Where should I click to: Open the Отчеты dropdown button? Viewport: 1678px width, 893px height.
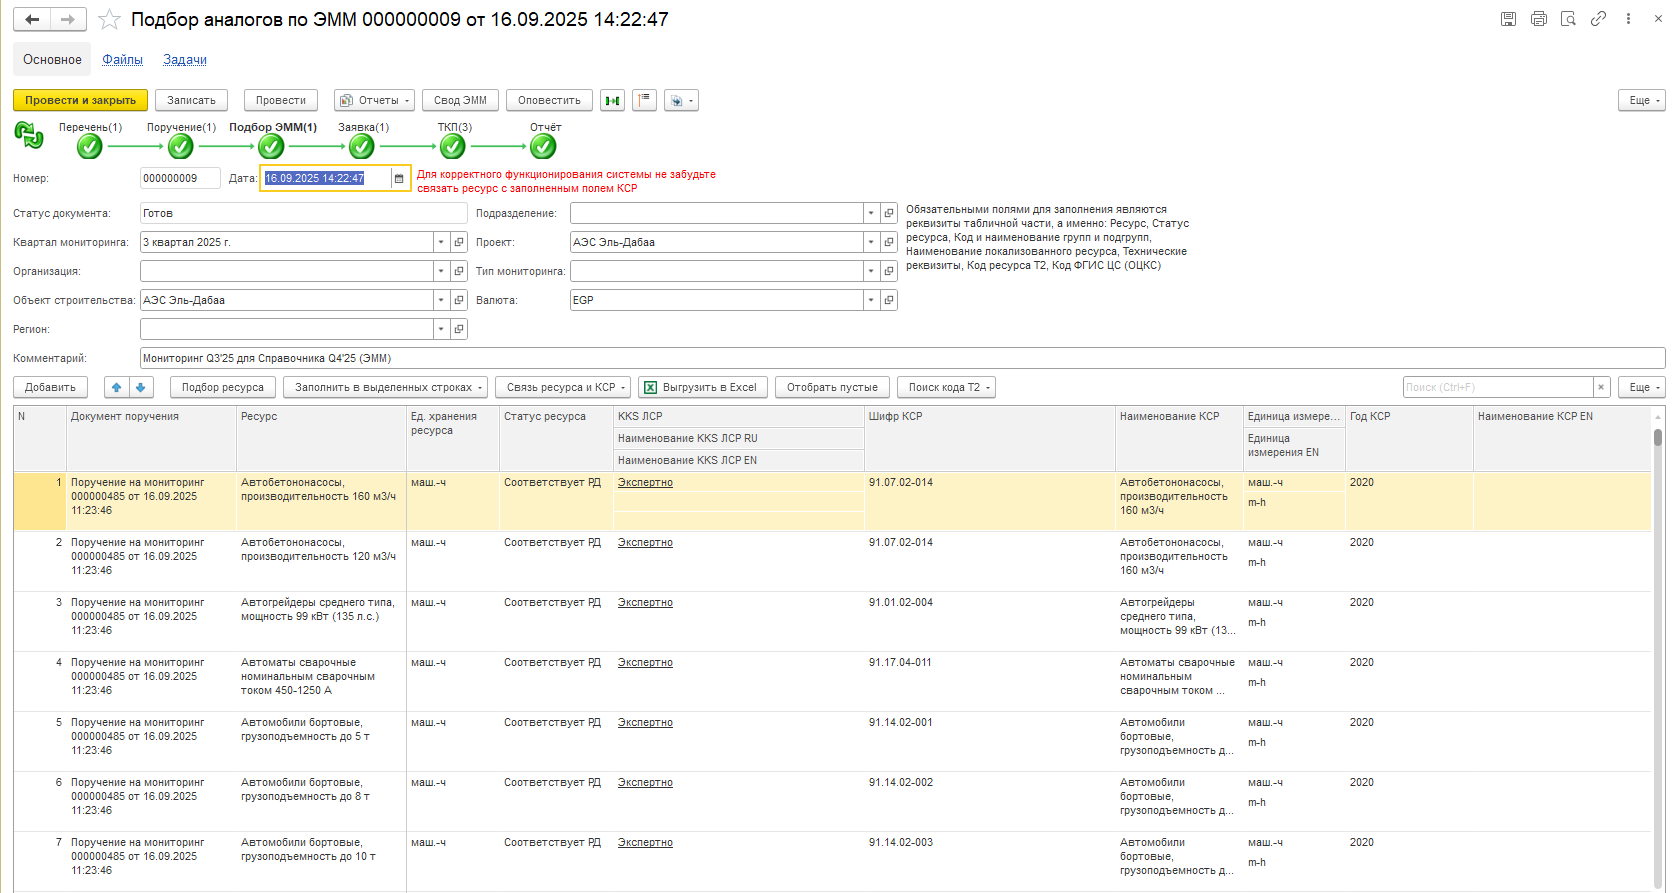click(374, 101)
